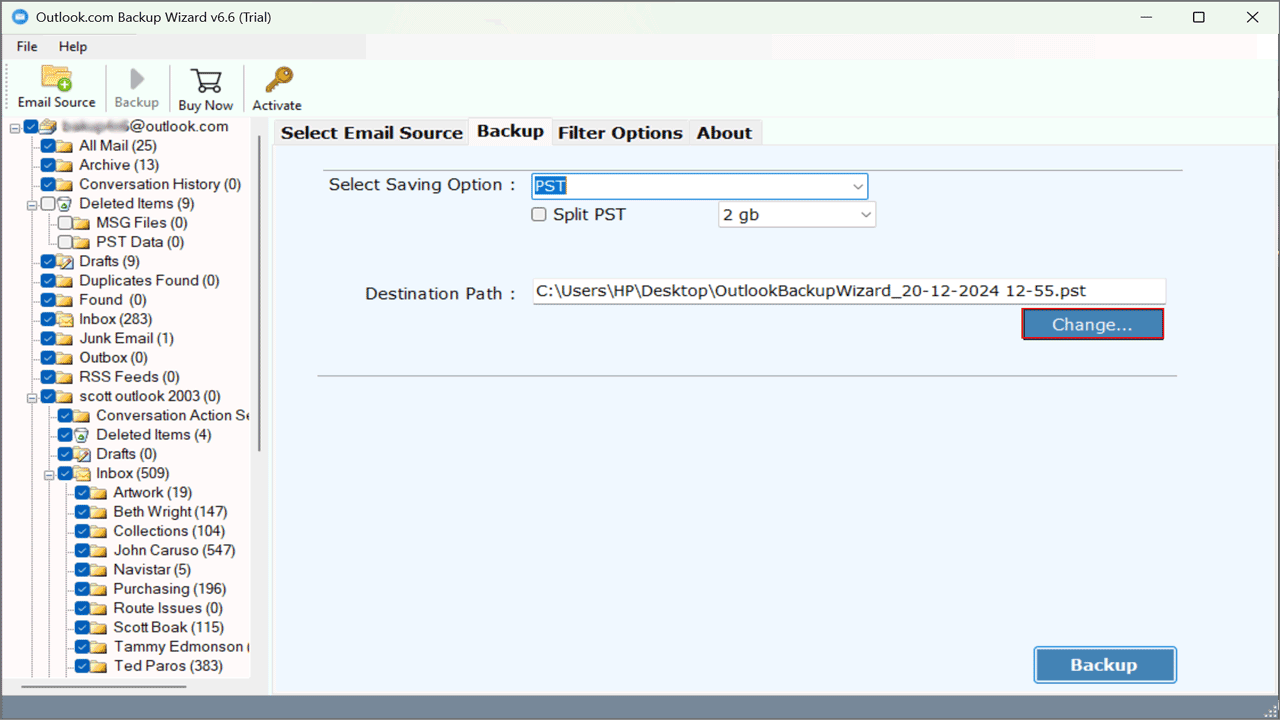Collapse the Deleted Items (9) node

(32, 204)
